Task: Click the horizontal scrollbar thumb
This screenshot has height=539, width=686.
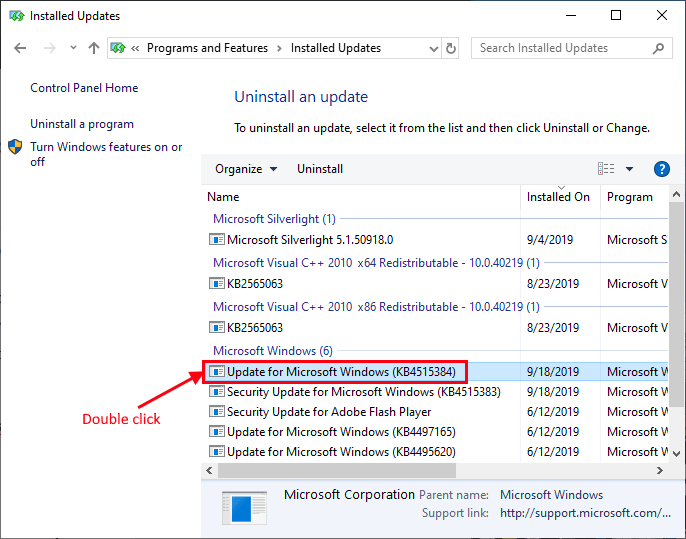Action: (337, 471)
